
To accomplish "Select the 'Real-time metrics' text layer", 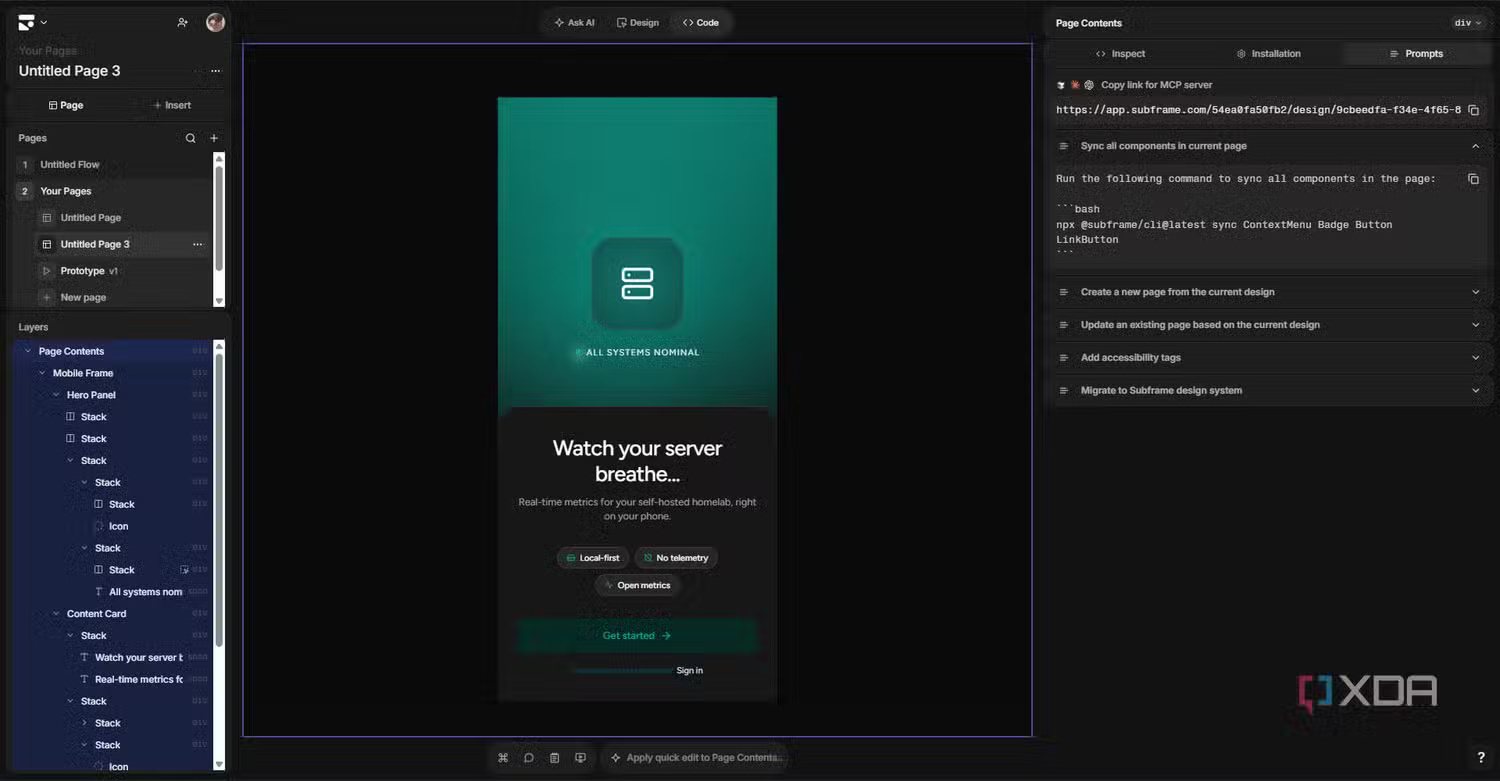I will tap(138, 680).
